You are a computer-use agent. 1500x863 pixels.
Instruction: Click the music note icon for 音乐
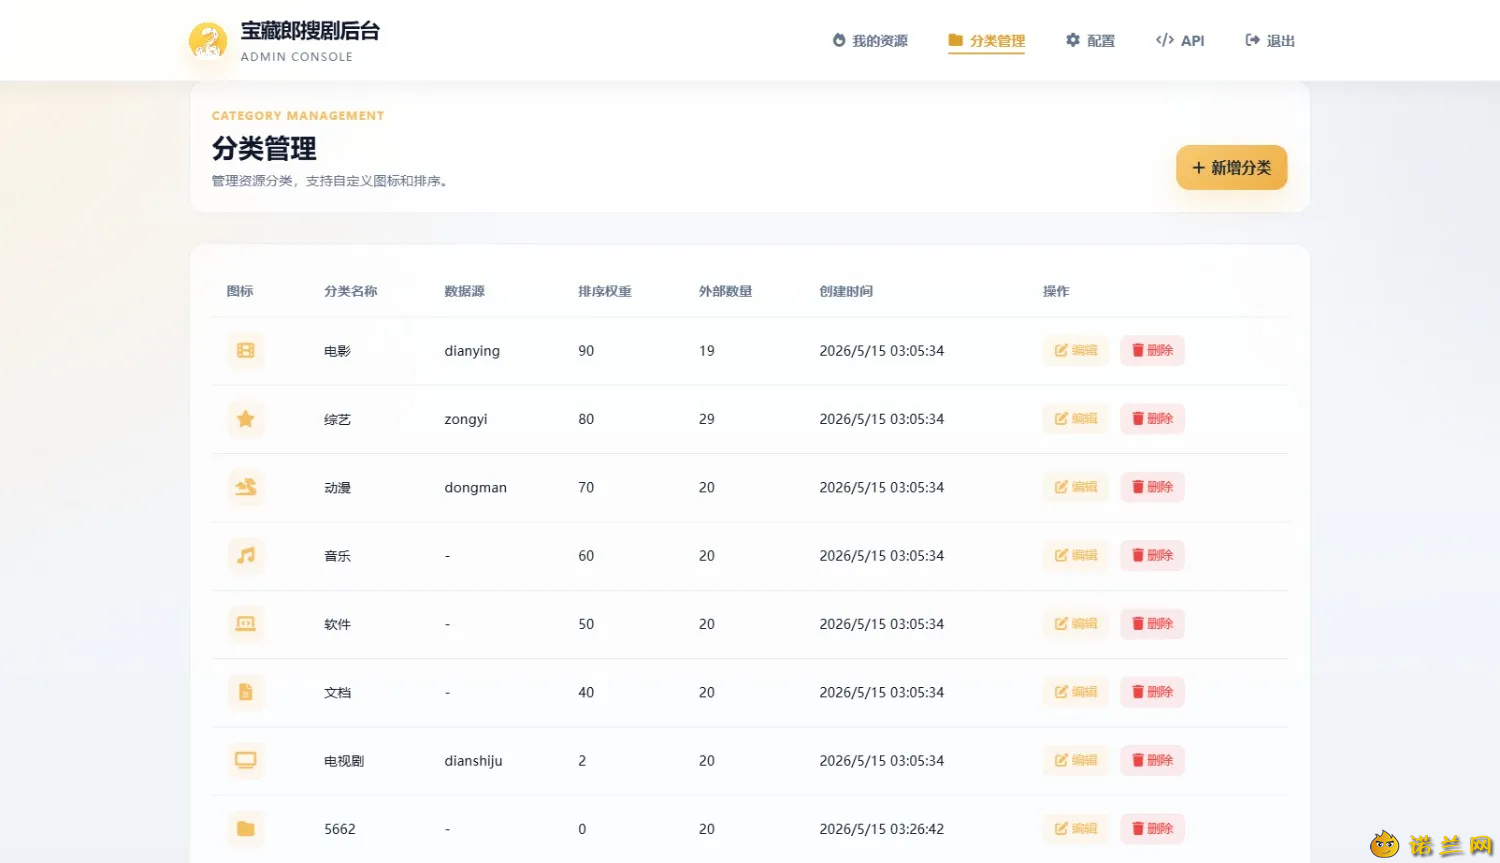[246, 556]
